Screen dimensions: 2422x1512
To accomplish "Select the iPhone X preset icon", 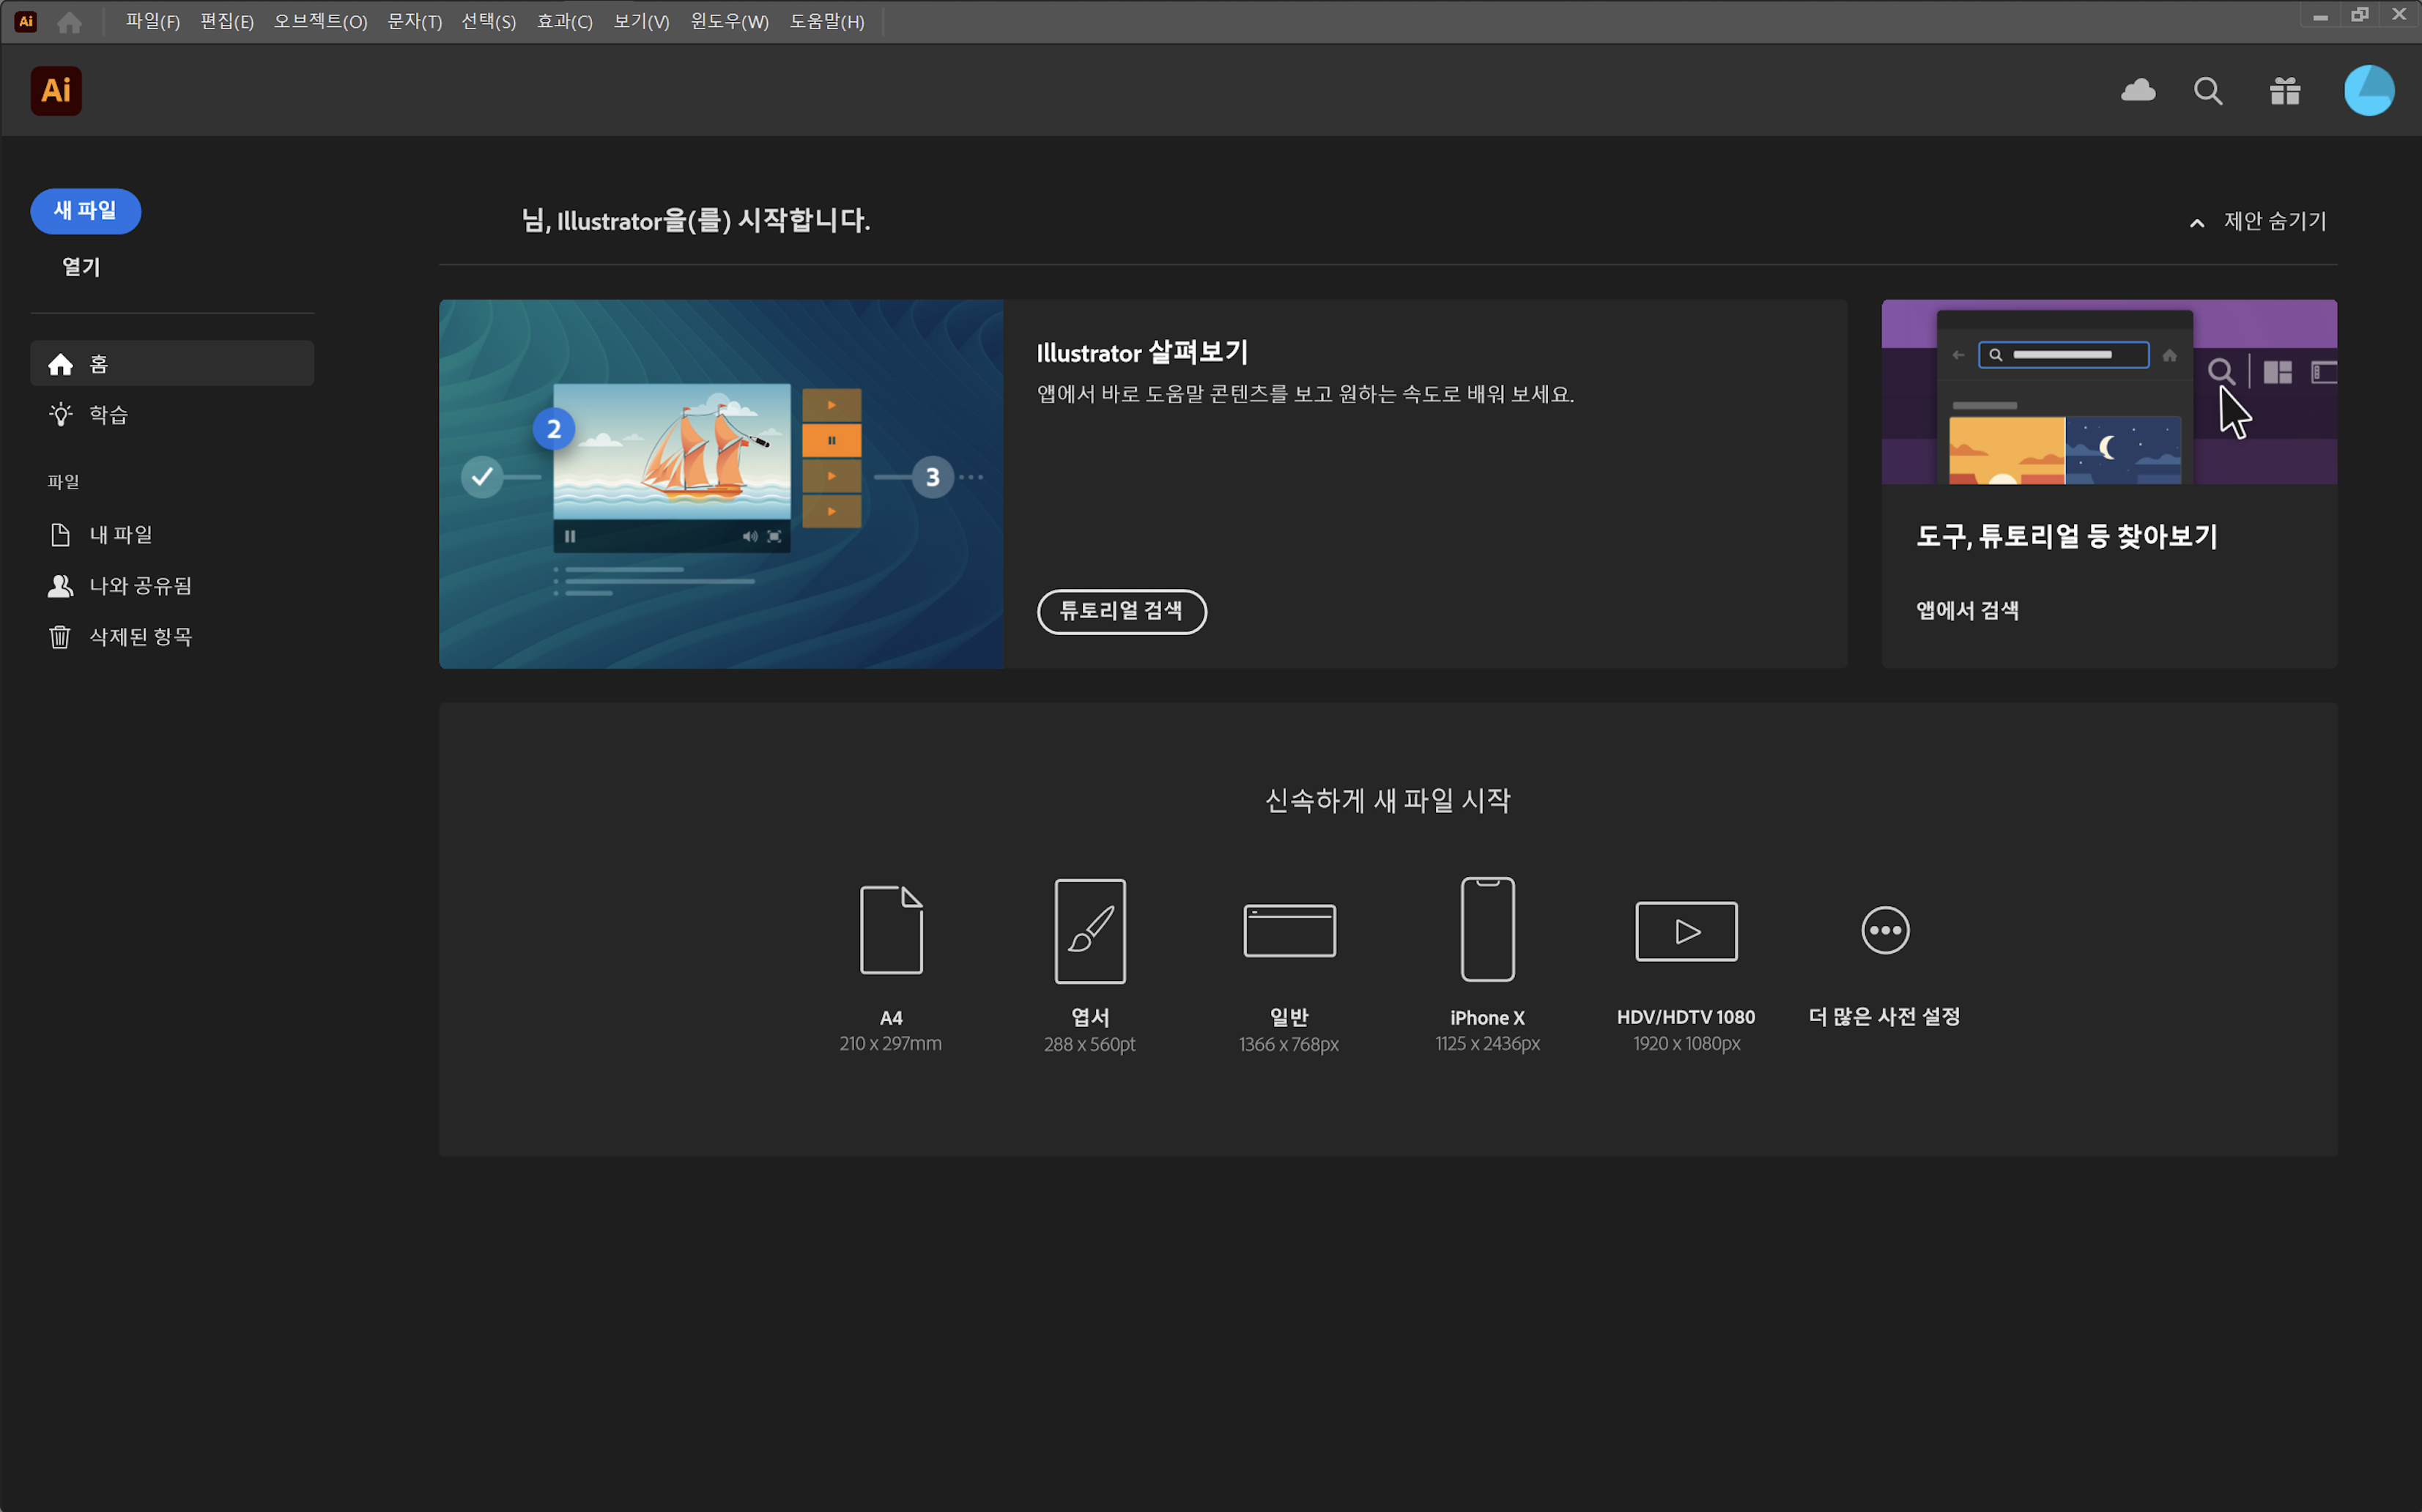I will pyautogui.click(x=1487, y=930).
